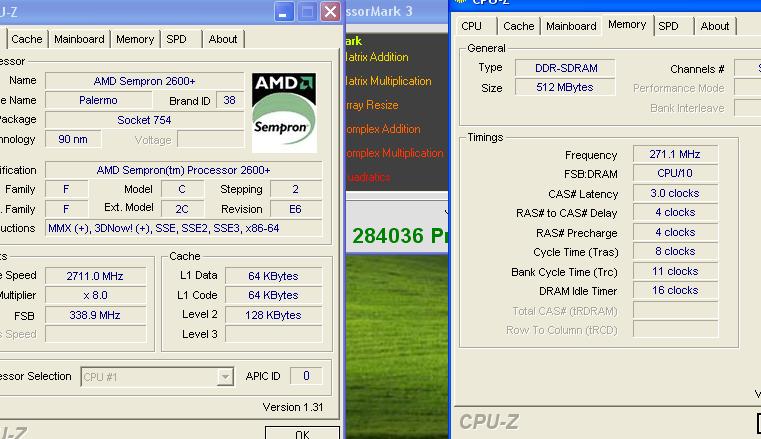The width and height of the screenshot is (761, 439).
Task: Click the empty Level 3 cache field
Action: click(273, 334)
